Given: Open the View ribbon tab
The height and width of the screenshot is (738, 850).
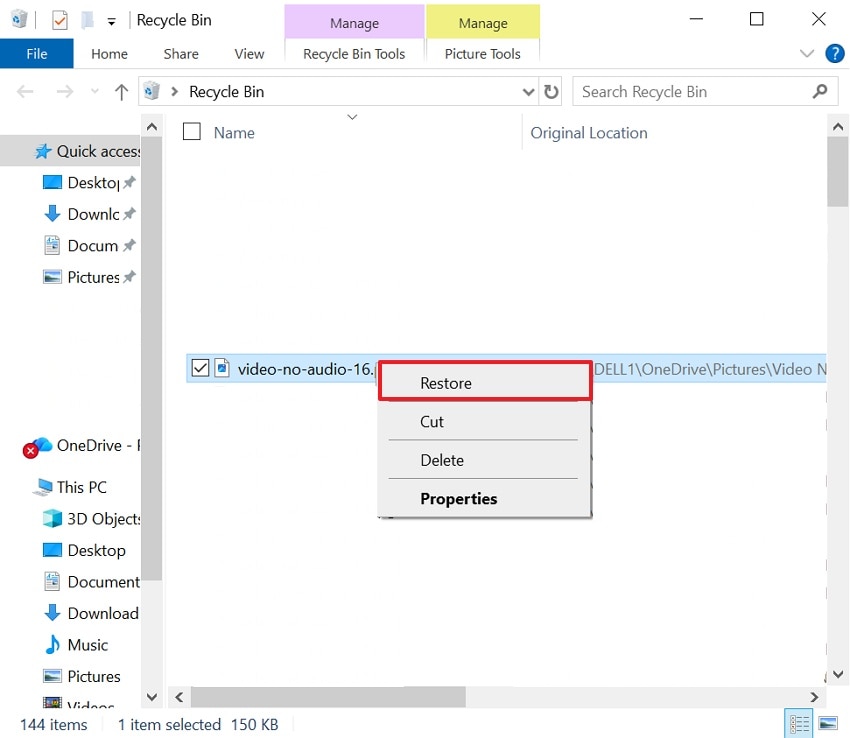Looking at the screenshot, I should click(248, 54).
